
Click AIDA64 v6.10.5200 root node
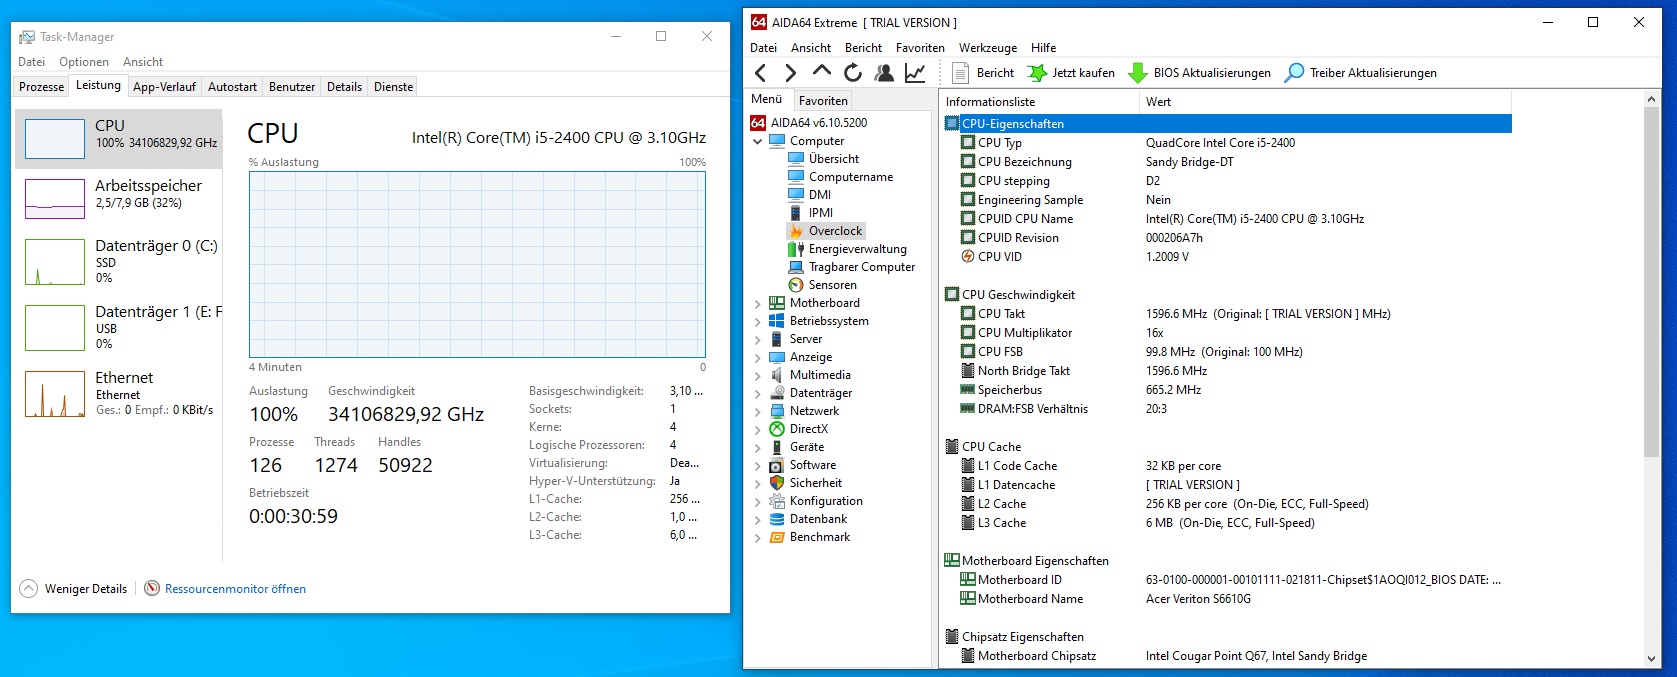point(809,123)
